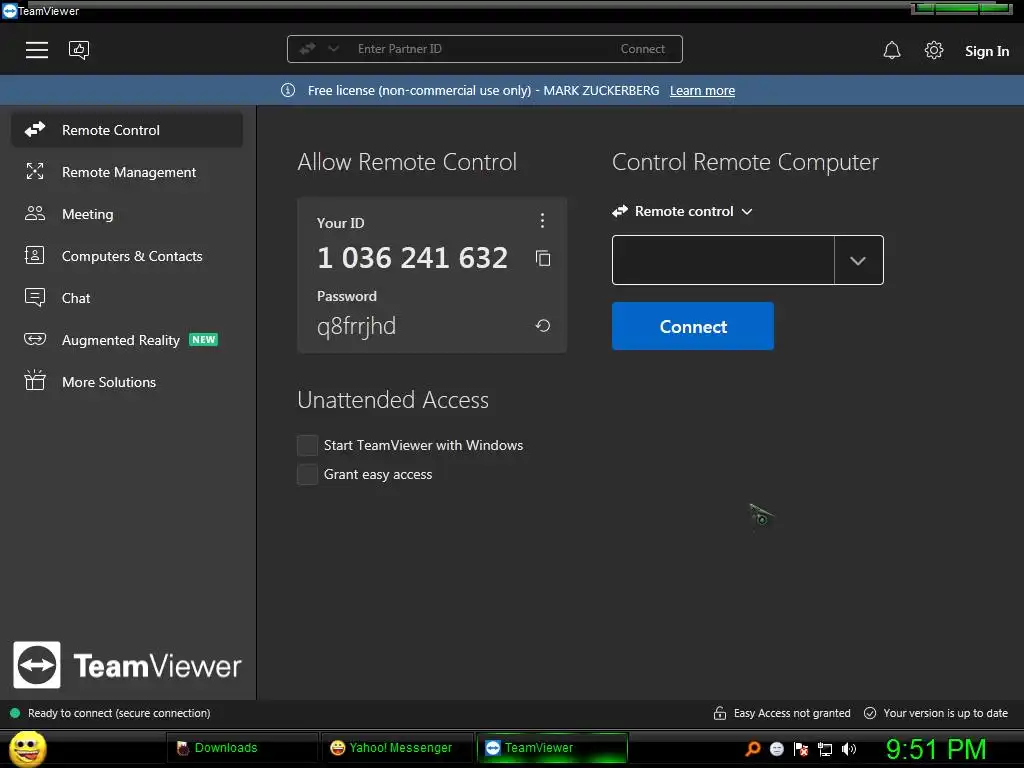Open Augmented Reality section
This screenshot has width=1024, height=768.
tap(127, 340)
